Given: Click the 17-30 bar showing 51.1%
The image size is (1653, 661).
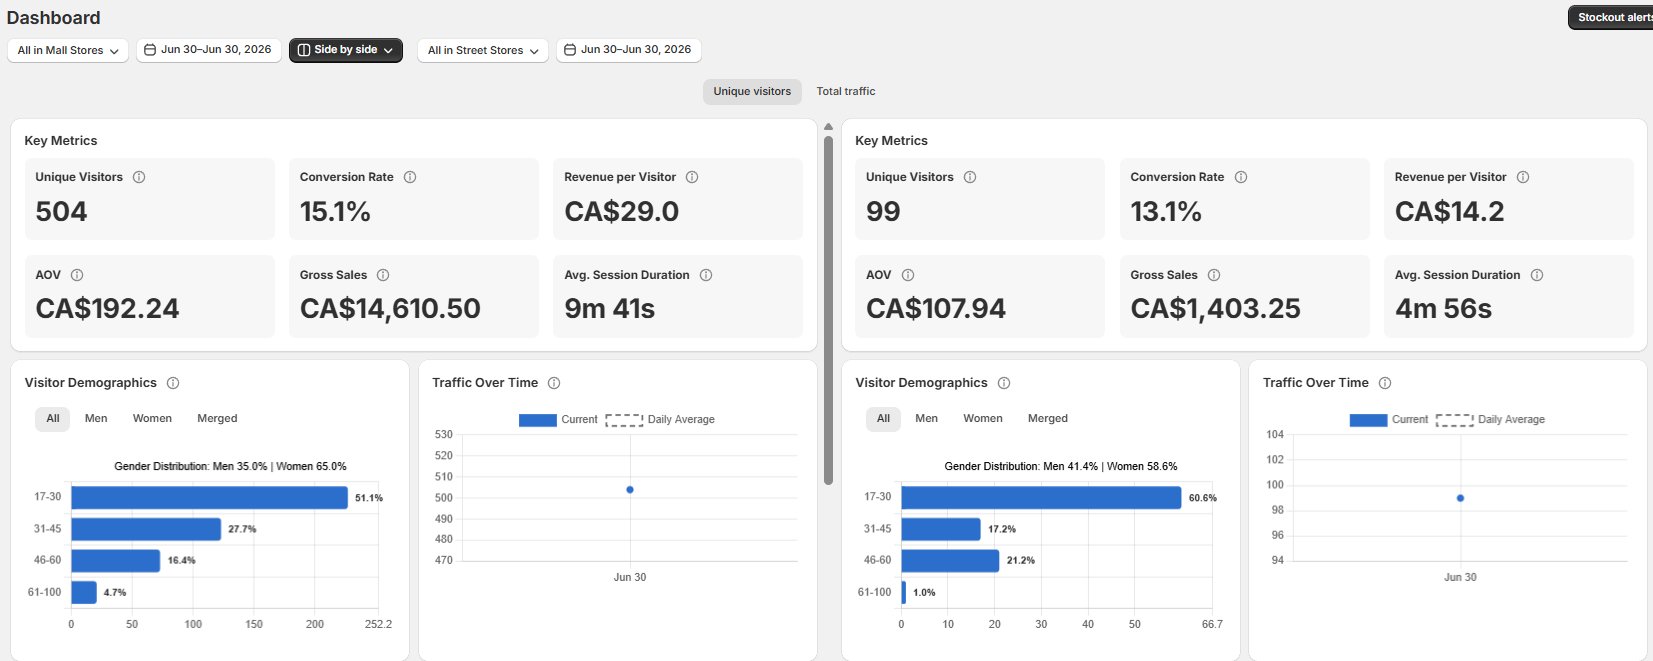Looking at the screenshot, I should click(209, 497).
